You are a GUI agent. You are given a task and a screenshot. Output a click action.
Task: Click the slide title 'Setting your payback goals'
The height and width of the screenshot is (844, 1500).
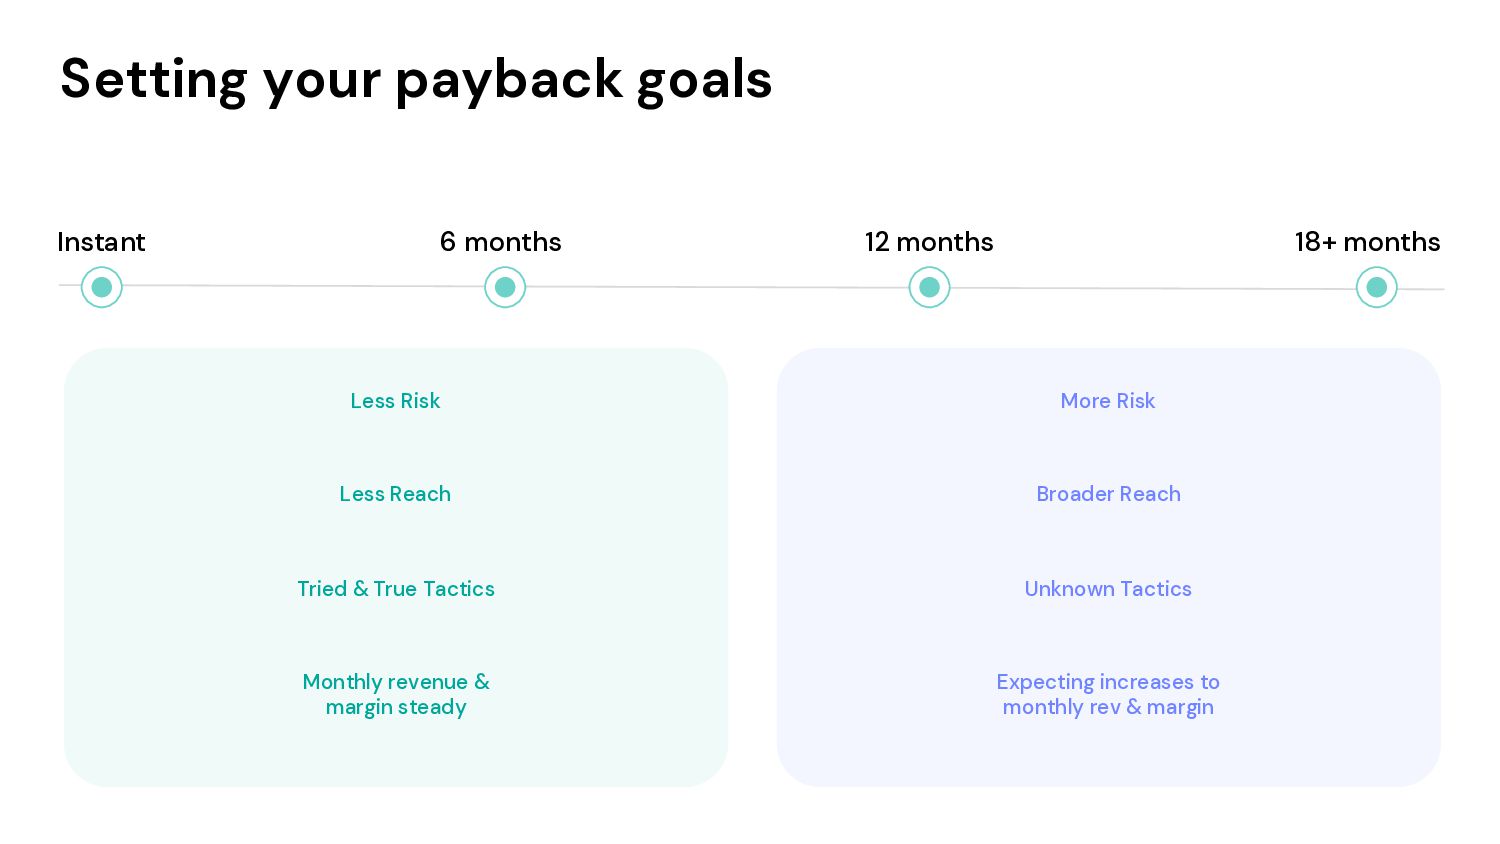416,80
